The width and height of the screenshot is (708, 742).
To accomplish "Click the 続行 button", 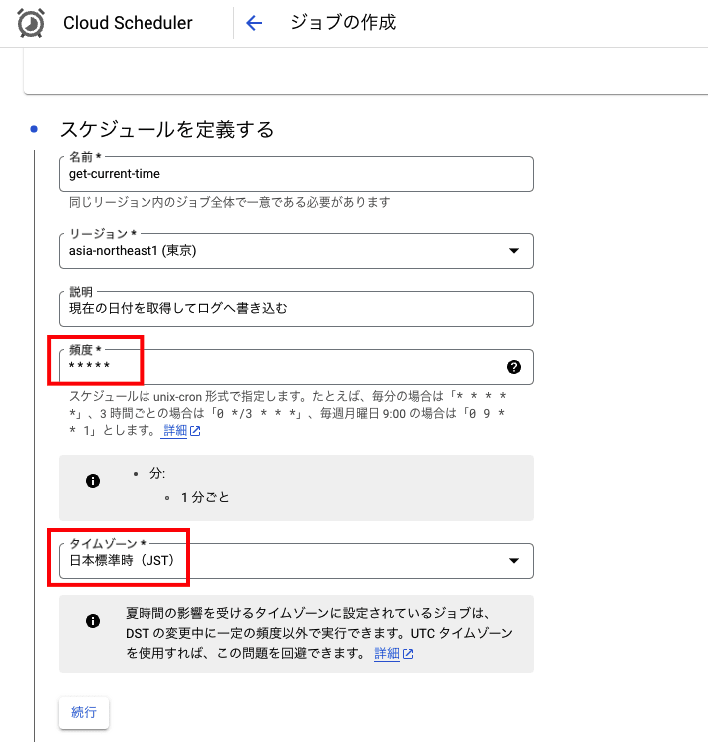I will (x=84, y=712).
